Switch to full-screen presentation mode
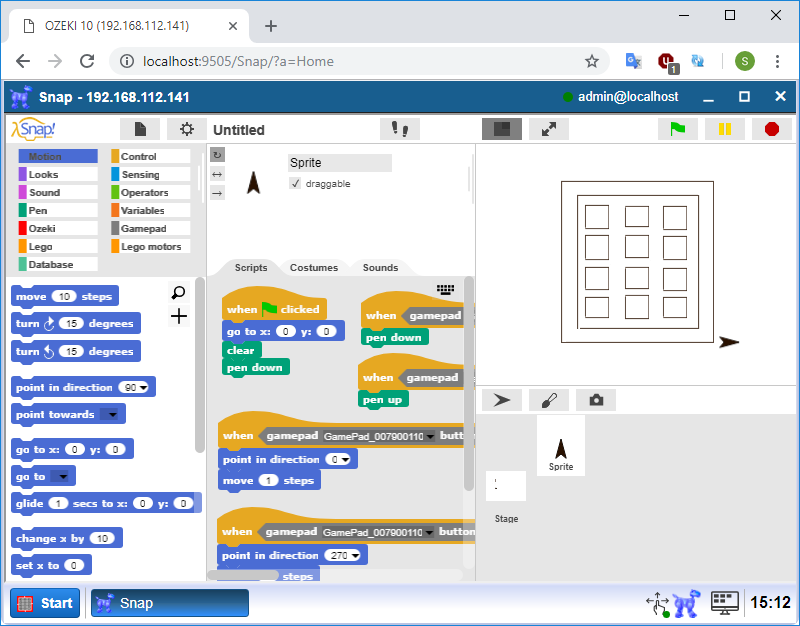Screen dimensions: 800x626 549,129
